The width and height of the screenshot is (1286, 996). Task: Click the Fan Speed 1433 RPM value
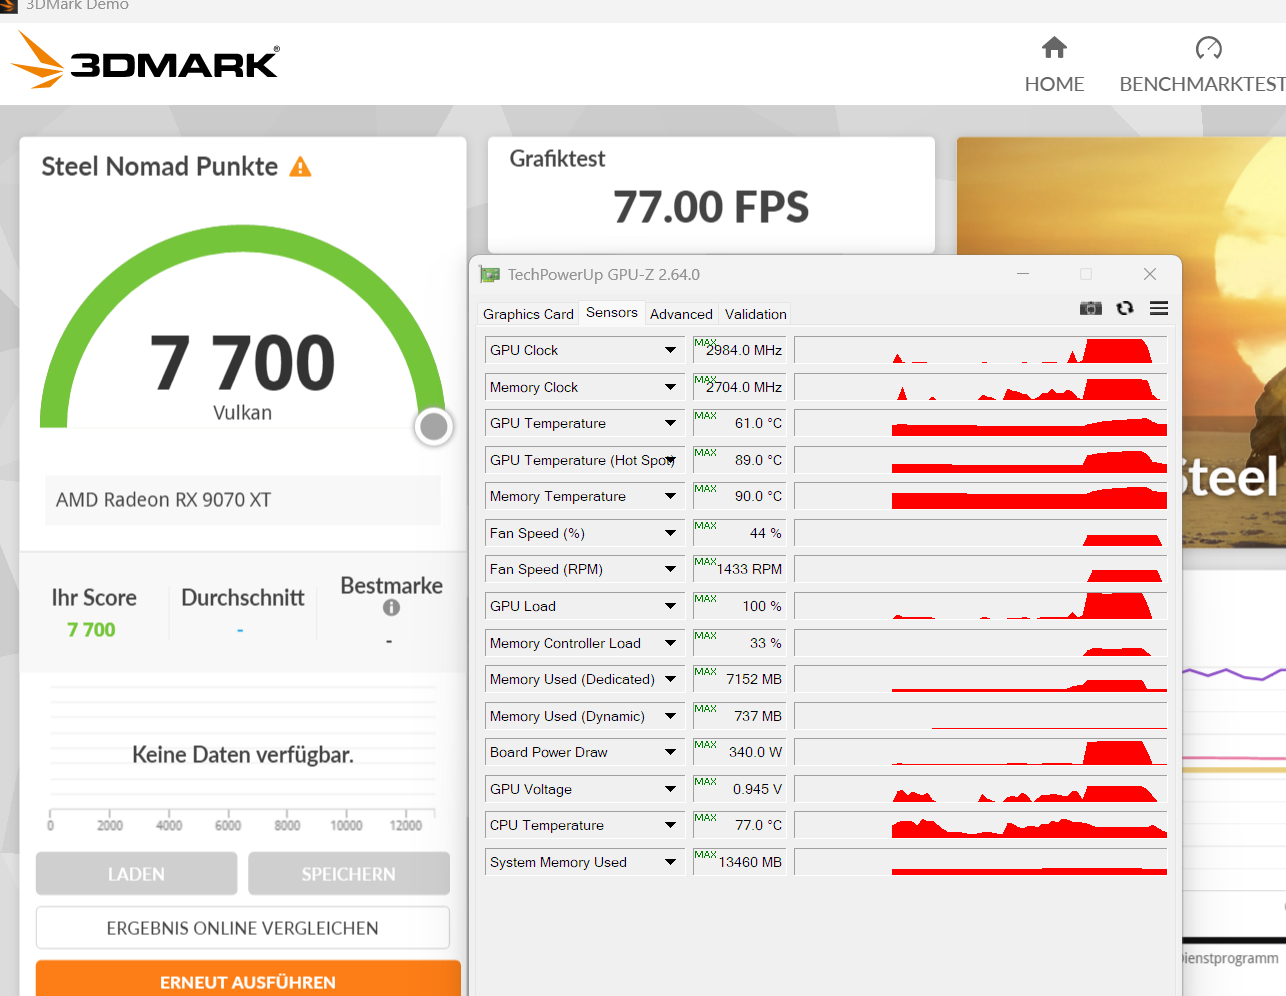point(739,569)
